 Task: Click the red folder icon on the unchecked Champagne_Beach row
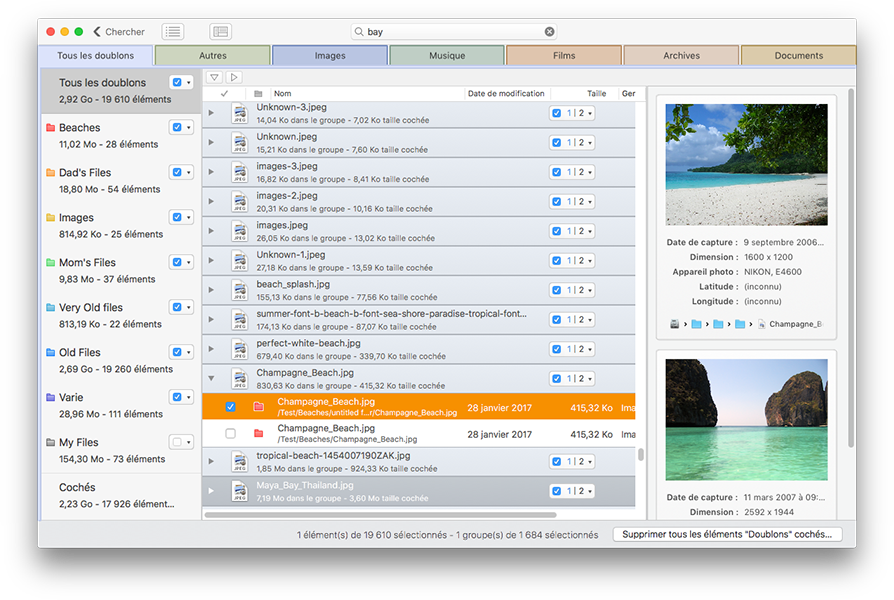coord(258,433)
